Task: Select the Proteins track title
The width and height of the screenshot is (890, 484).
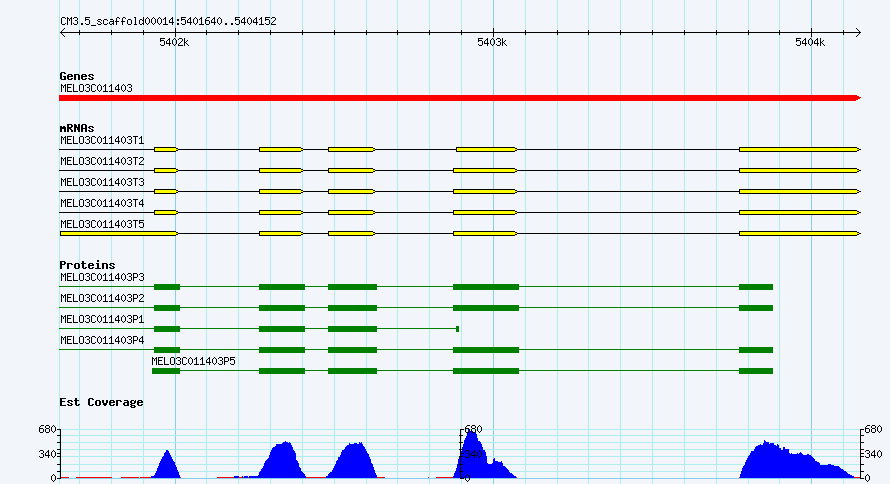Action: [87, 265]
